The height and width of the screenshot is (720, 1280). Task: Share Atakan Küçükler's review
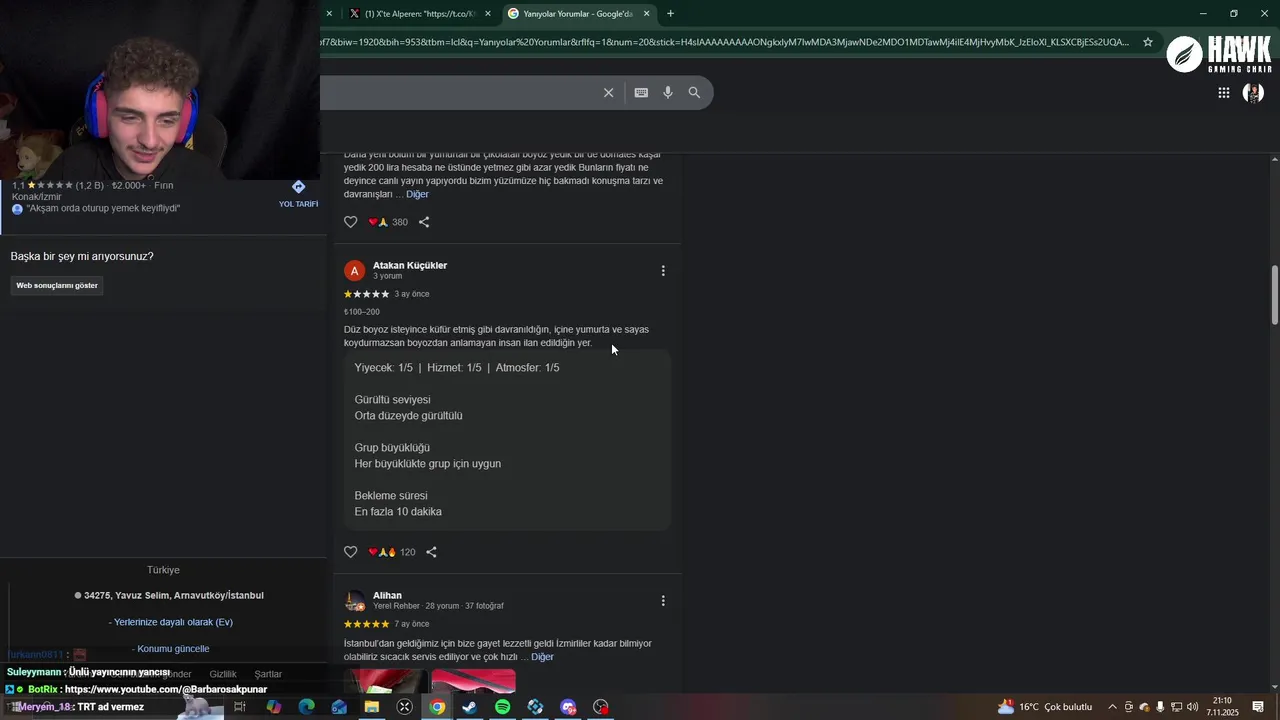(x=431, y=552)
